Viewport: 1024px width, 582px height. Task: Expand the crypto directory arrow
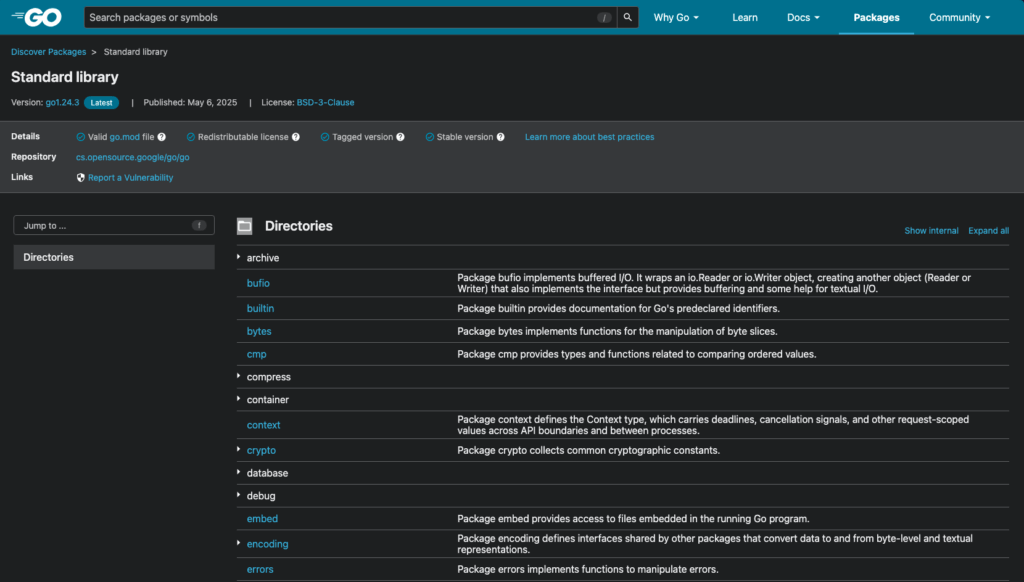[x=238, y=449]
